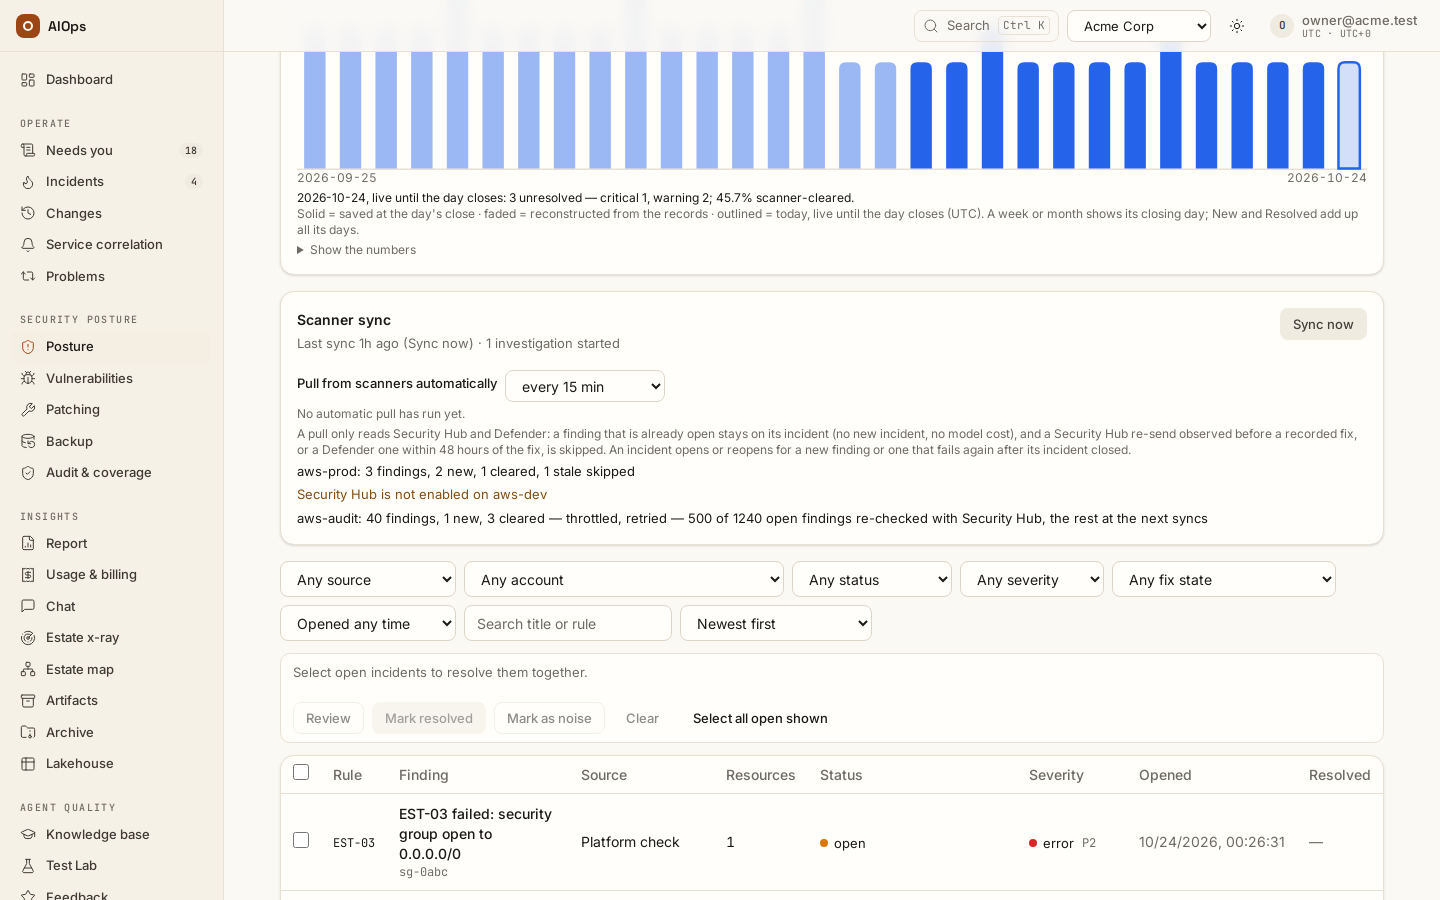
Task: Click the Knowledge base icon
Action: pos(28,835)
